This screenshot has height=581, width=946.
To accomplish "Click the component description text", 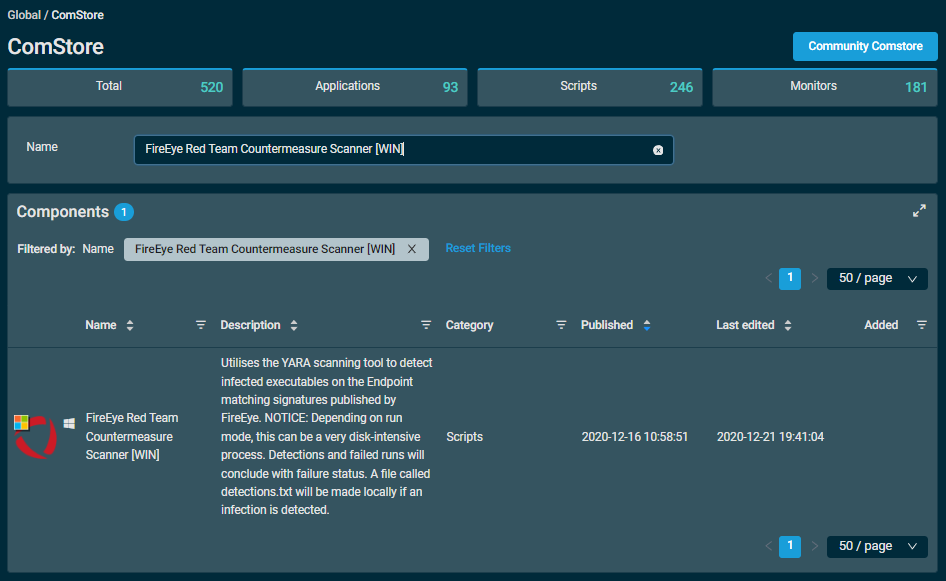I will tap(326, 436).
